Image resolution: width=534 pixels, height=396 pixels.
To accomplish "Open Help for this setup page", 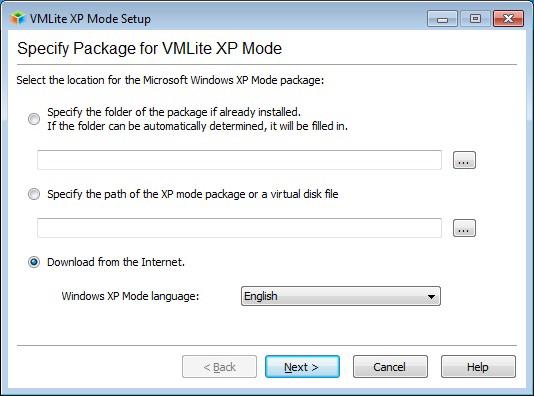I will click(478, 367).
